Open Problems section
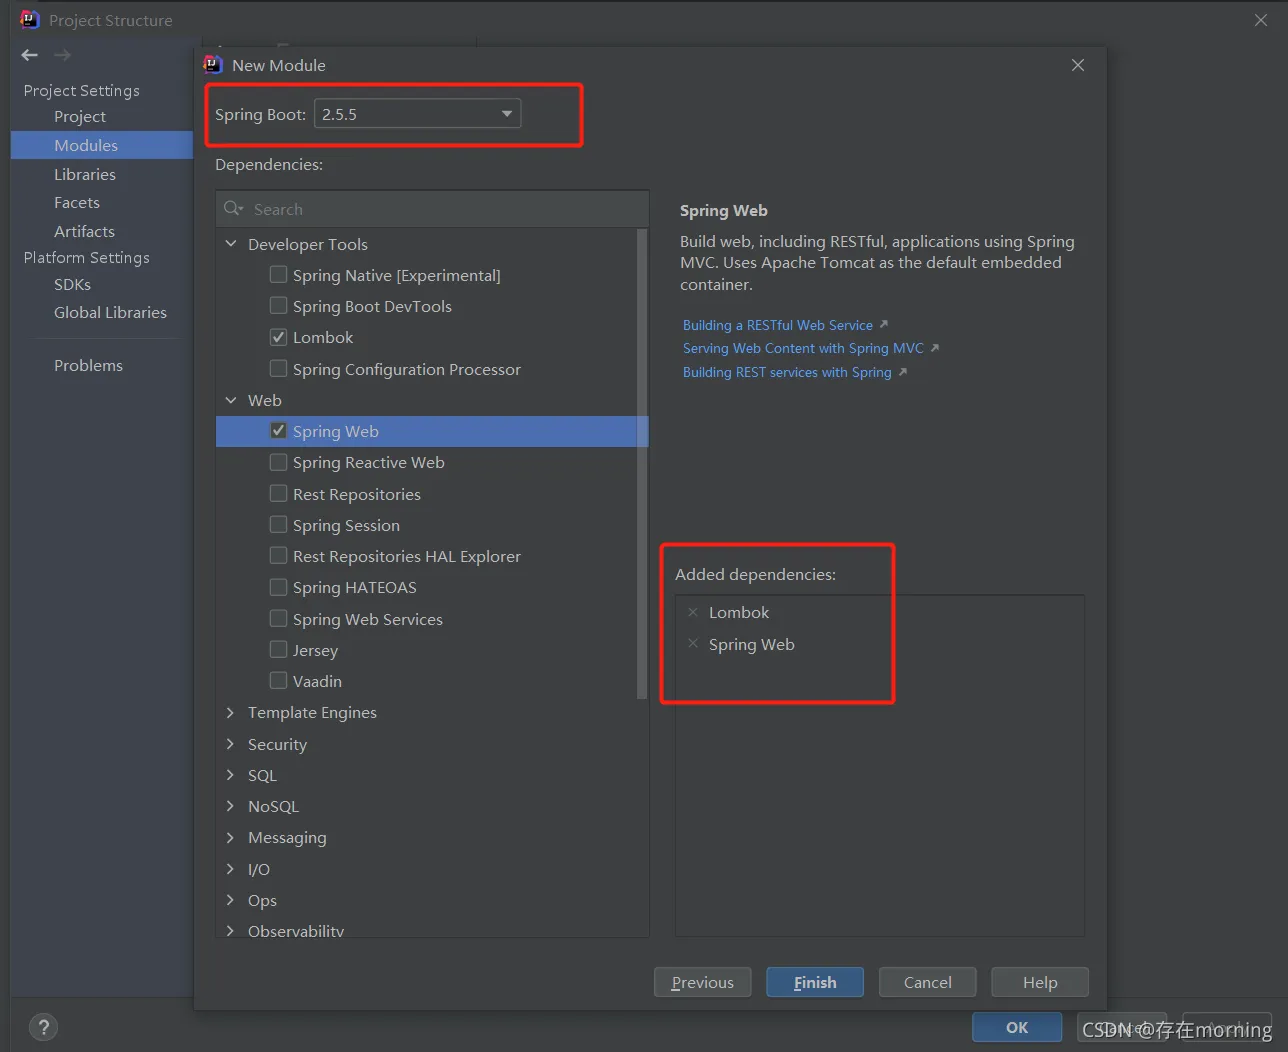The width and height of the screenshot is (1288, 1052). point(88,365)
